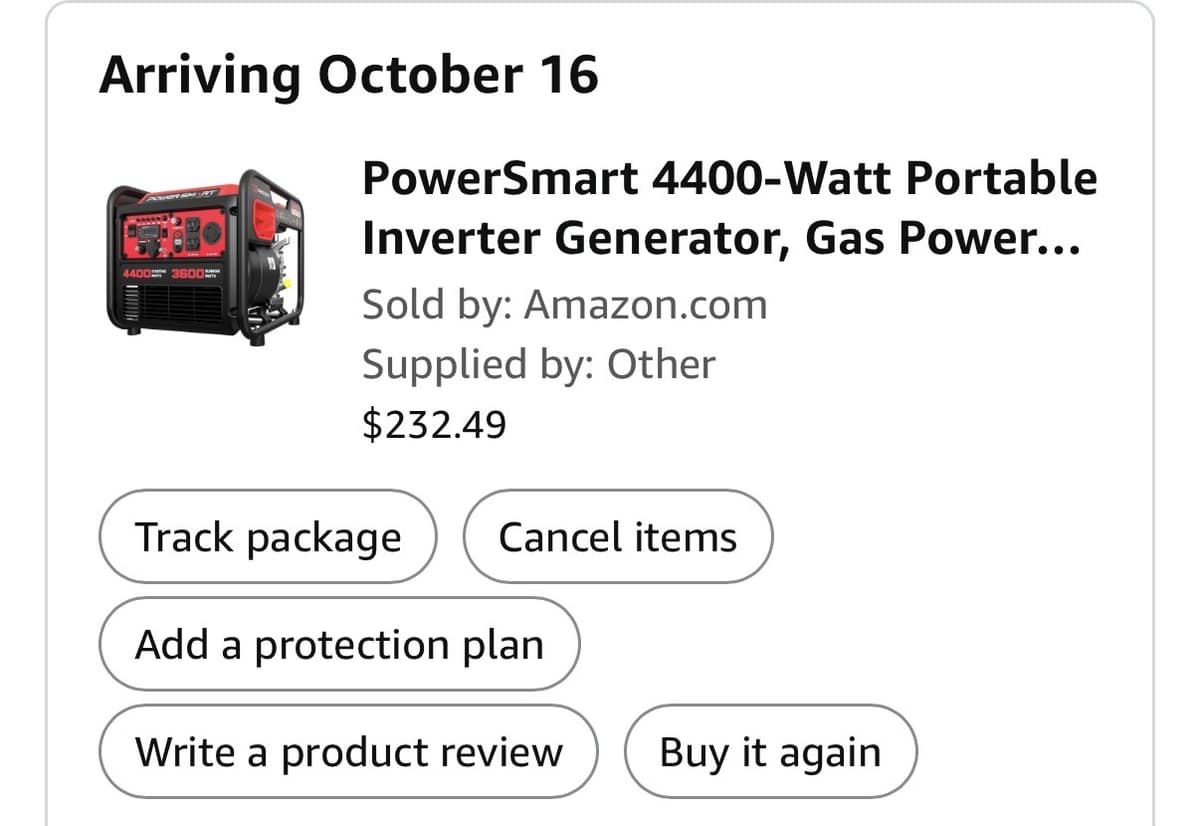Select the $232.49 price text
The height and width of the screenshot is (826, 1200).
(434, 426)
